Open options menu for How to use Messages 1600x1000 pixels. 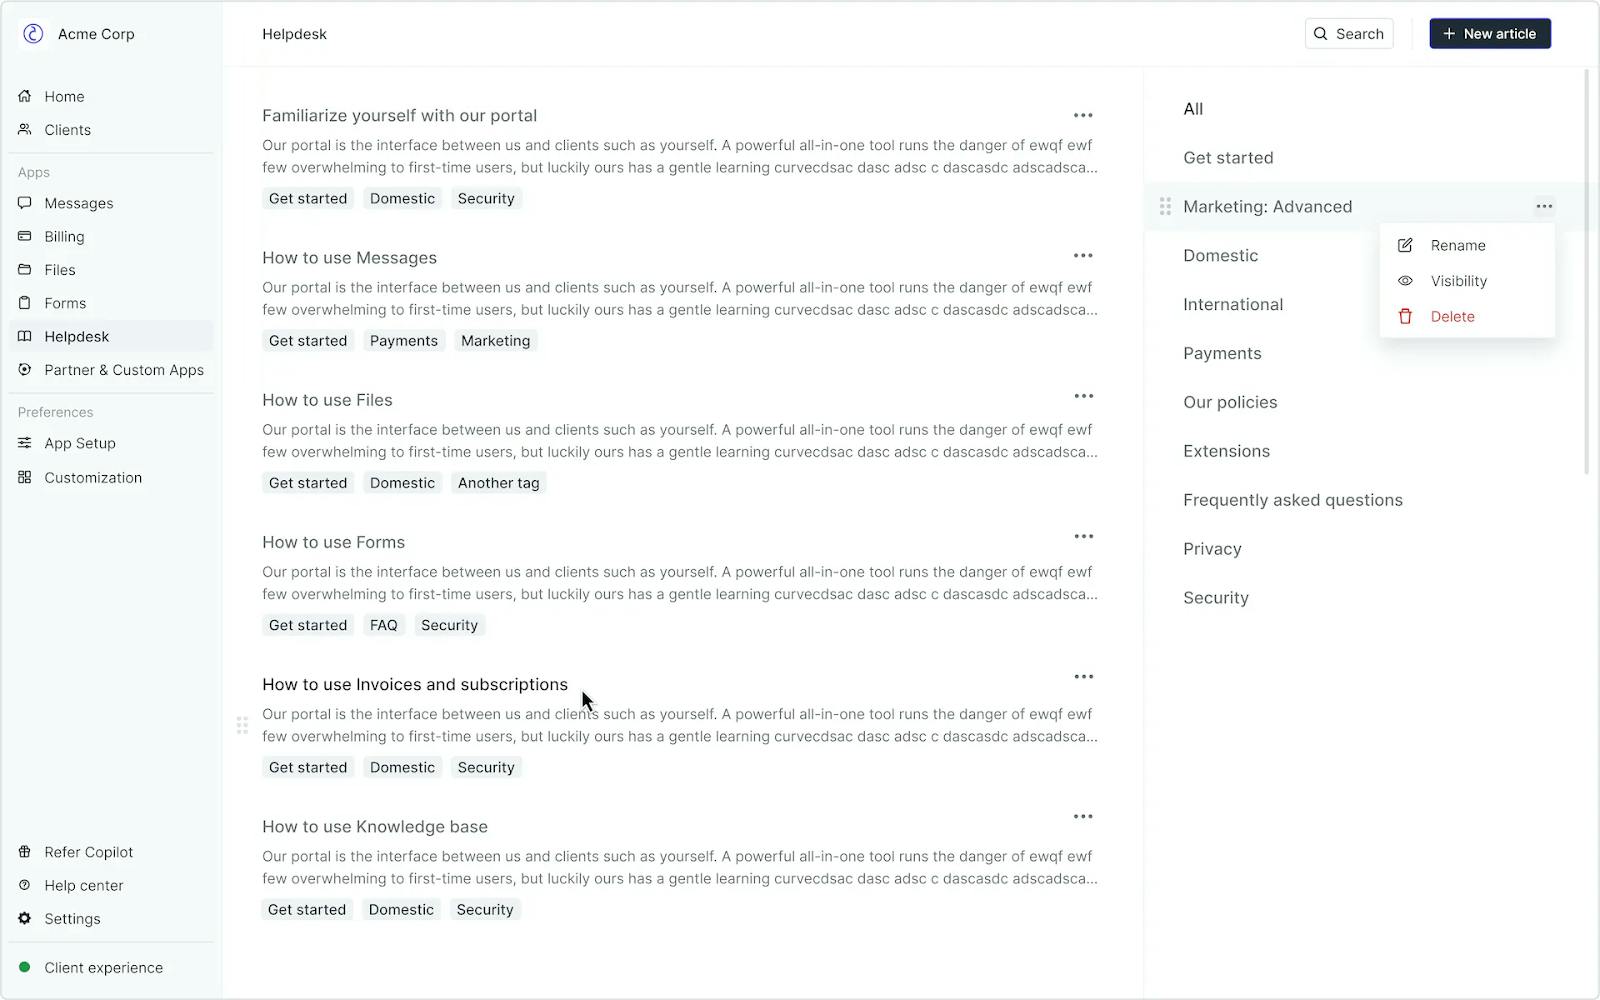point(1083,256)
